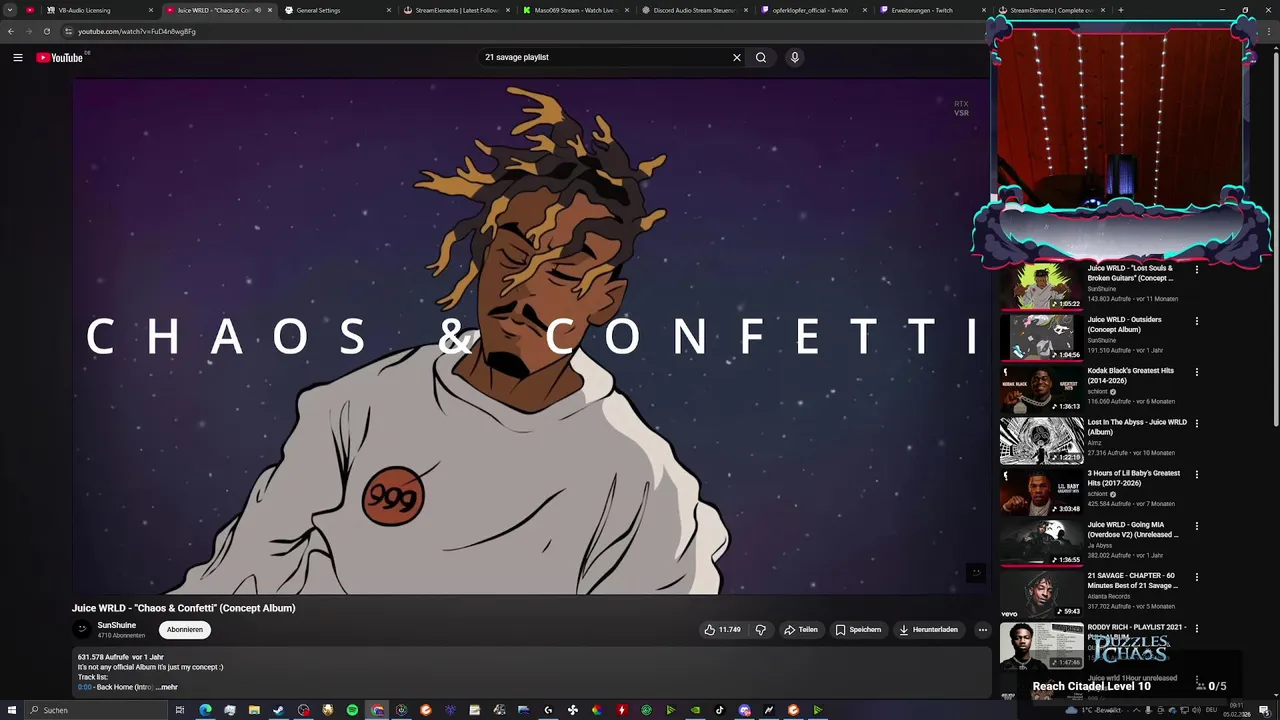Open the Windows Start menu

[11, 710]
